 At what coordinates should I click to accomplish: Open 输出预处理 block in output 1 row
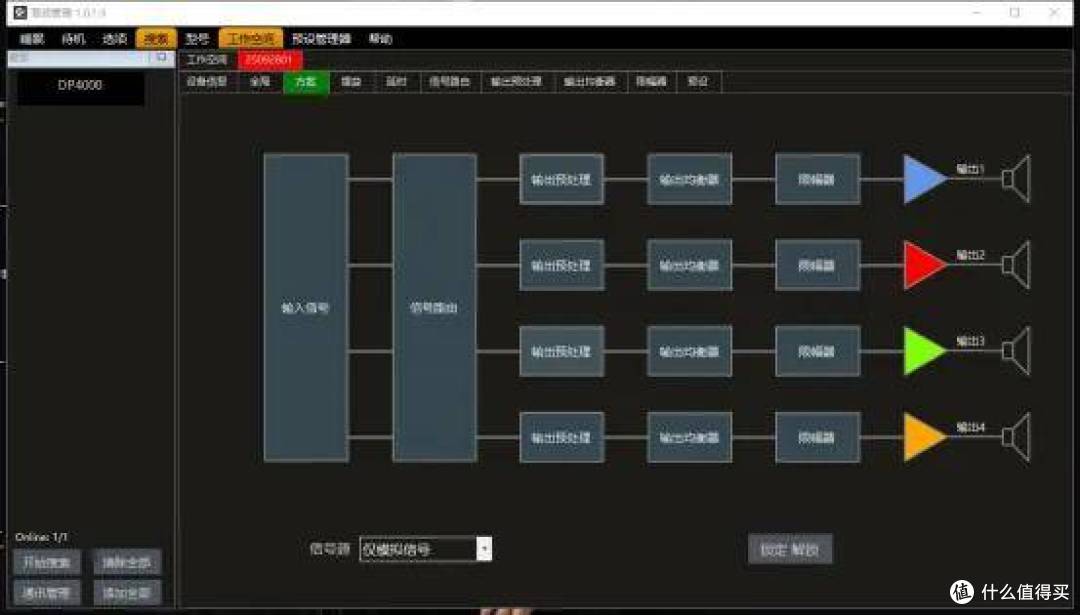pyautogui.click(x=561, y=179)
